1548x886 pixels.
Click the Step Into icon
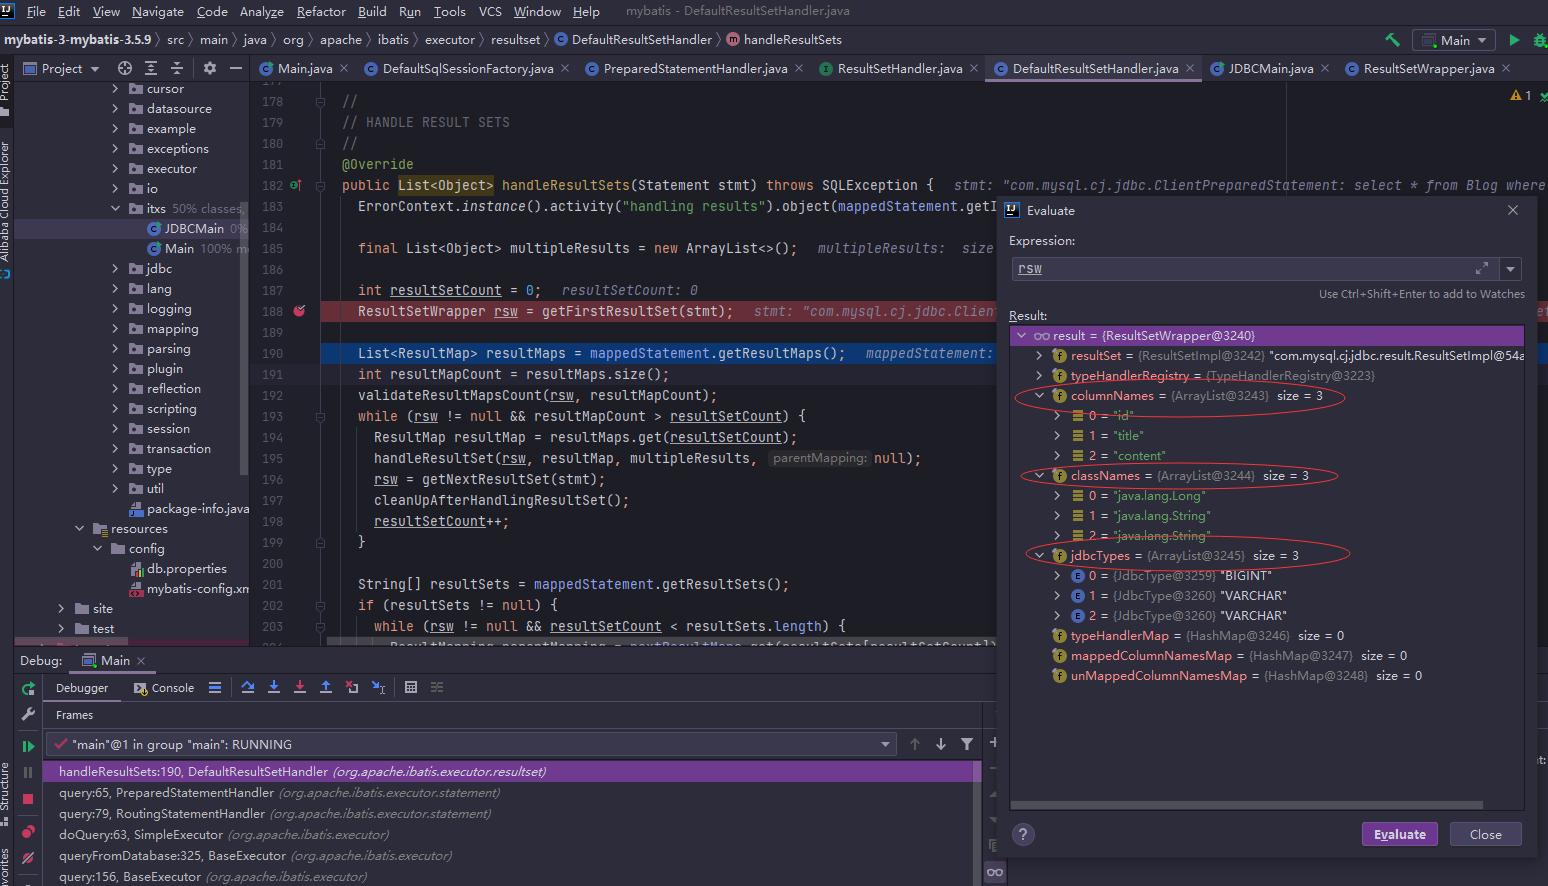[274, 687]
